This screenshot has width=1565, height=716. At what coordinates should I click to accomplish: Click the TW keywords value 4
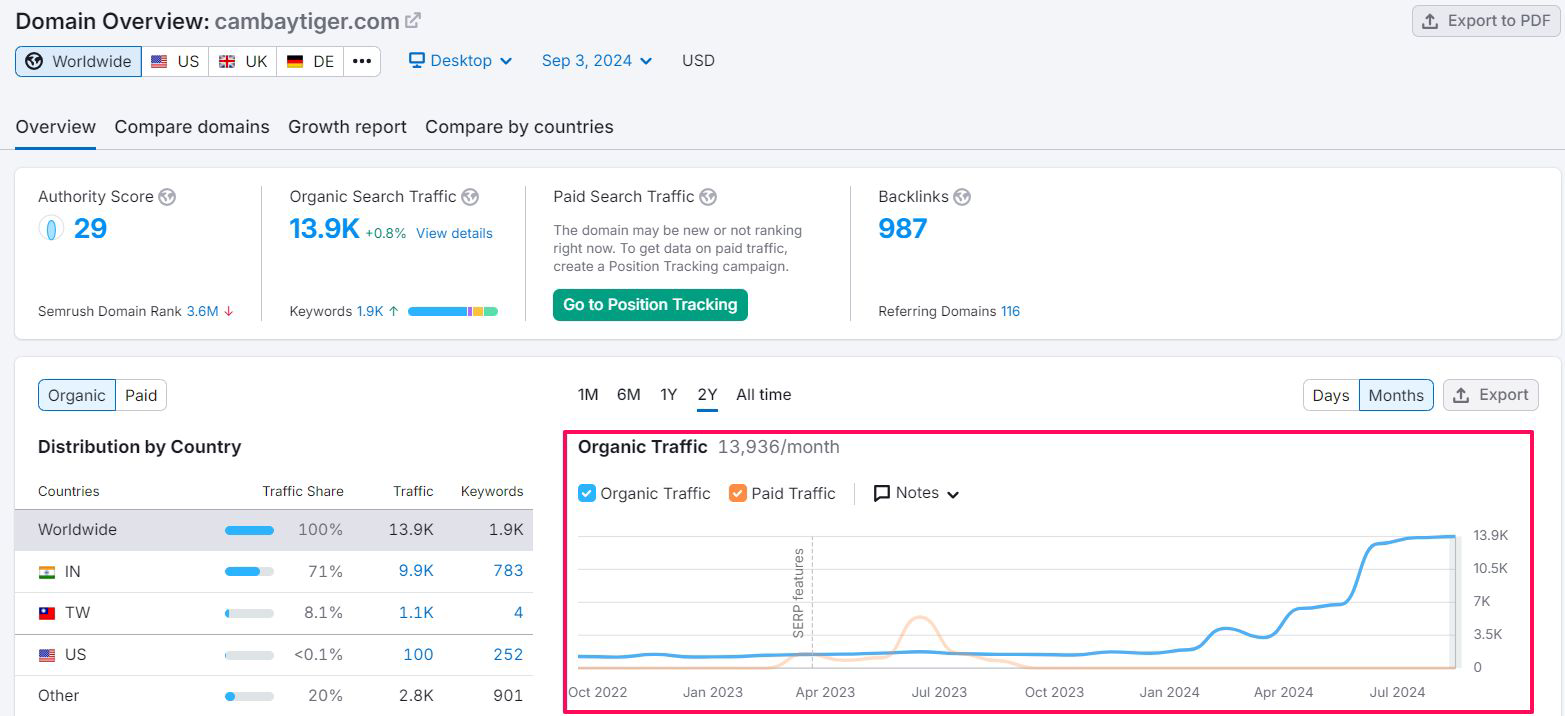(518, 613)
